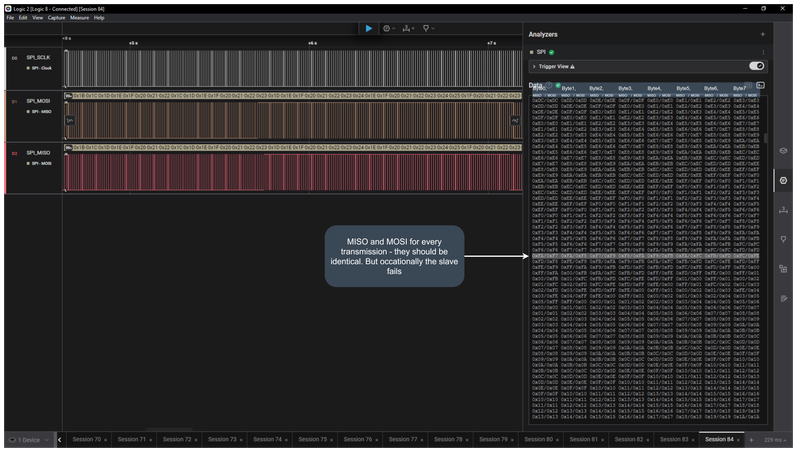This screenshot has height=452, width=797.
Task: Switch to the Session 75 tab
Action: [x=313, y=439]
